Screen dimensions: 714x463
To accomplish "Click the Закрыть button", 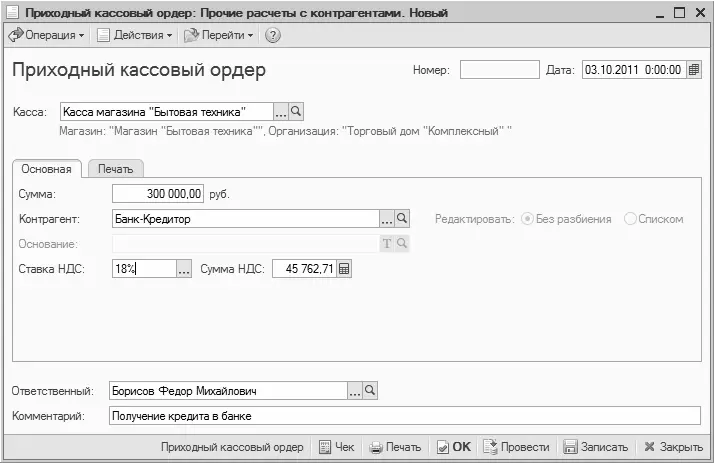I will click(674, 447).
